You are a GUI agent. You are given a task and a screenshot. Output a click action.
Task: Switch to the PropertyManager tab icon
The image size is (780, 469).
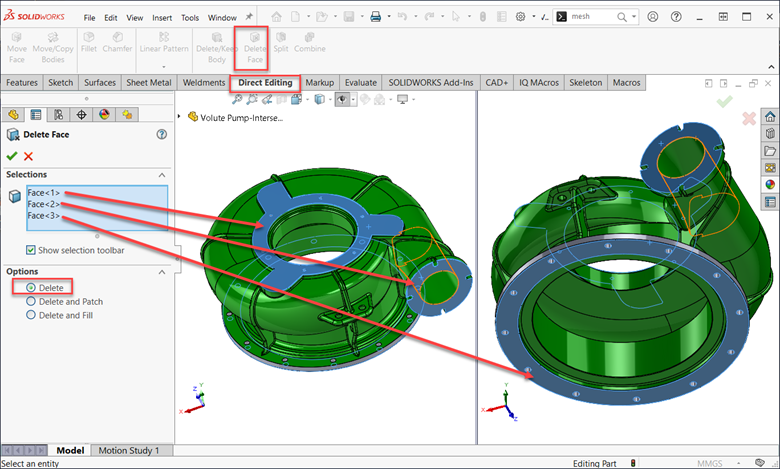tap(36, 115)
